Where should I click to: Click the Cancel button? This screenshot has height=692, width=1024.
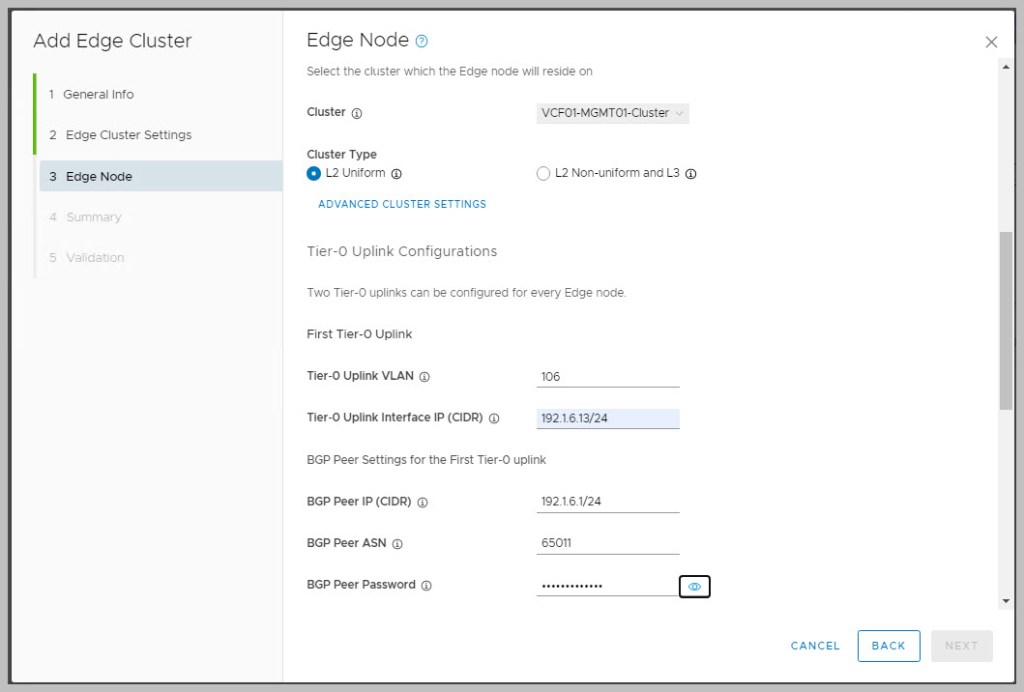click(815, 646)
